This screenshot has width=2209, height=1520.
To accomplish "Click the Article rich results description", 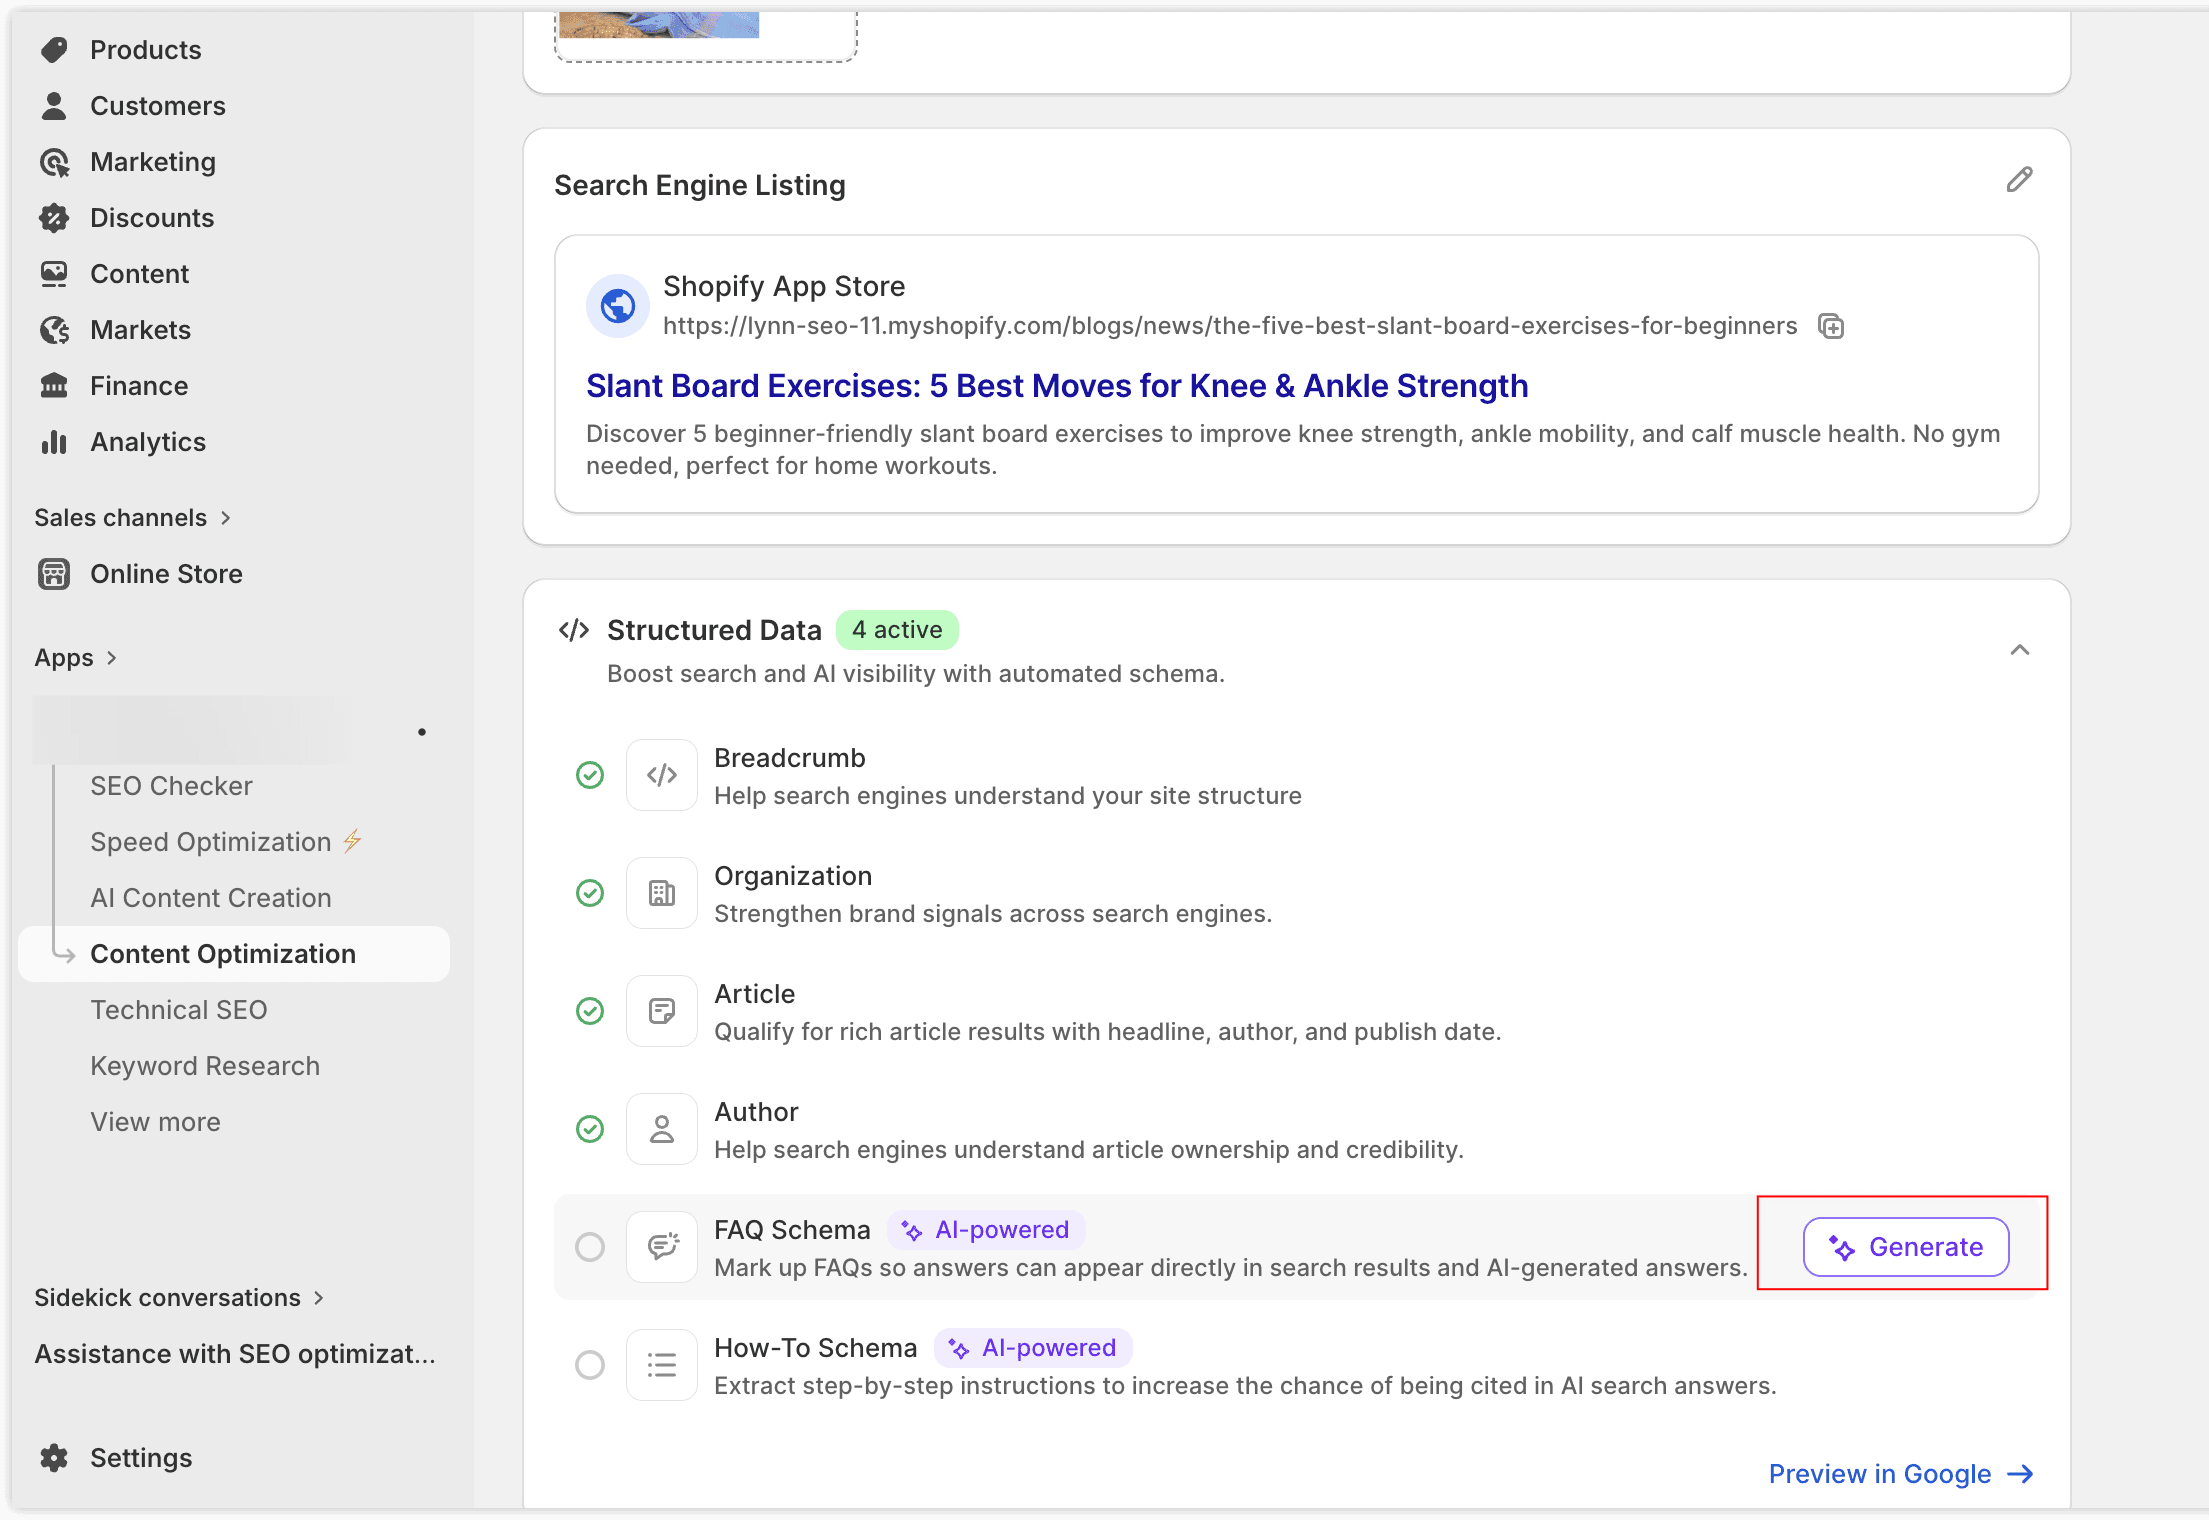I will tap(1108, 1032).
